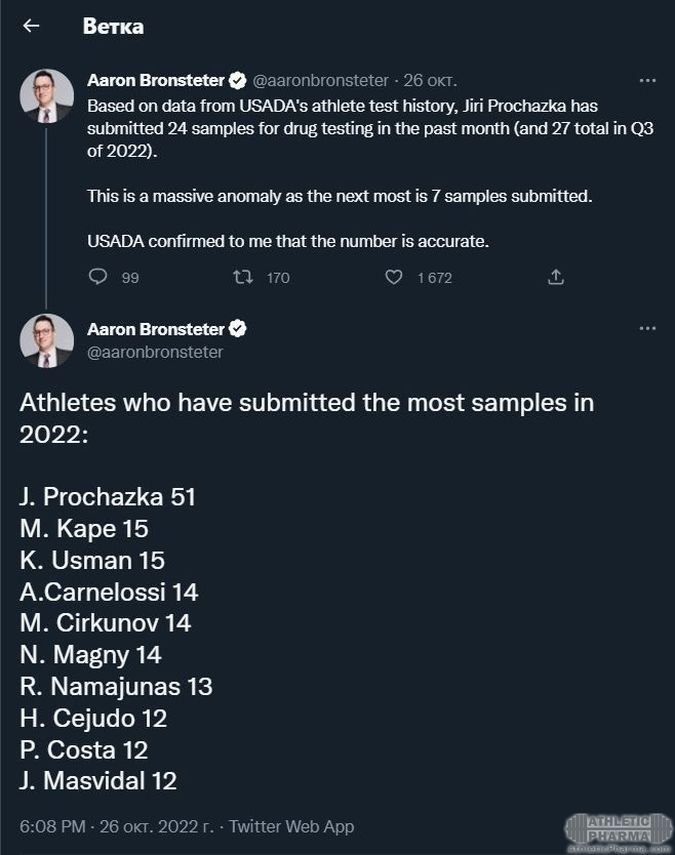Click Aaron Bronsteter name in the first tweet

[x=155, y=80]
